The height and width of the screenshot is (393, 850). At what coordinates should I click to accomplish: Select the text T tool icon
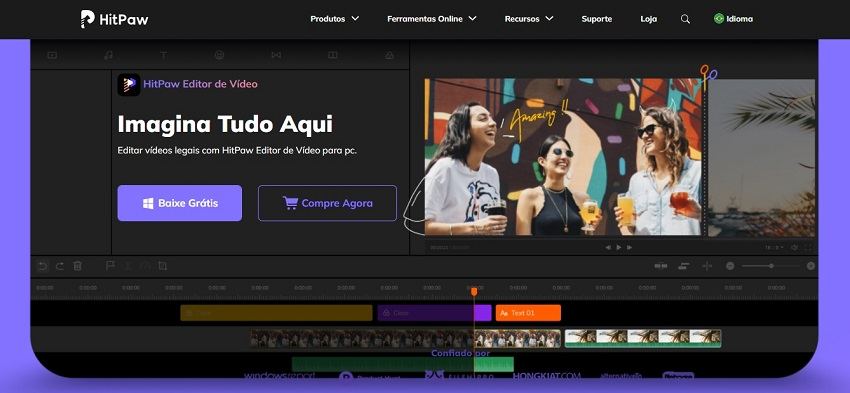(x=164, y=55)
